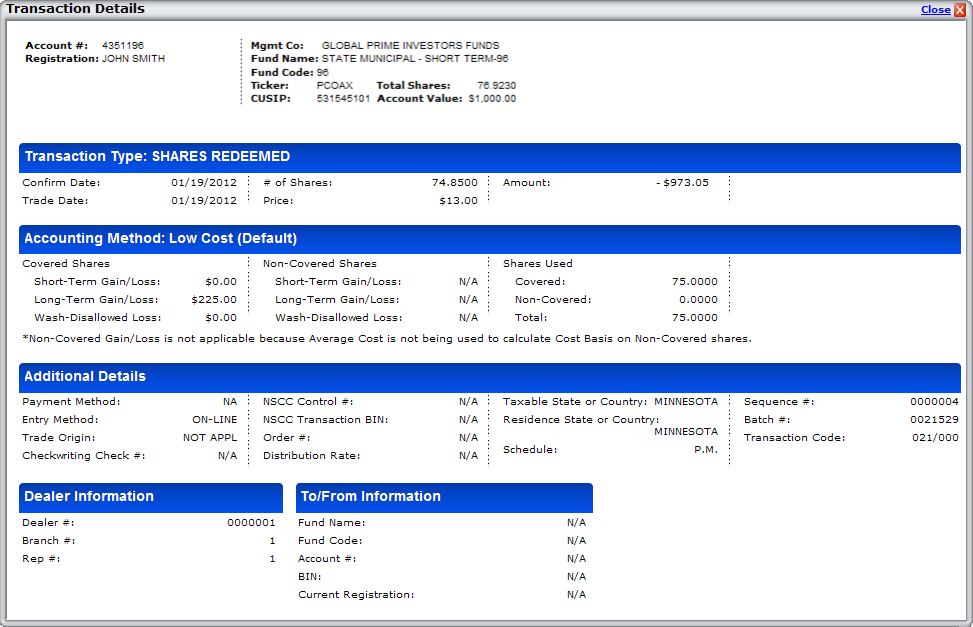Select batch number 0021529
The image size is (973, 627).
pos(935,420)
